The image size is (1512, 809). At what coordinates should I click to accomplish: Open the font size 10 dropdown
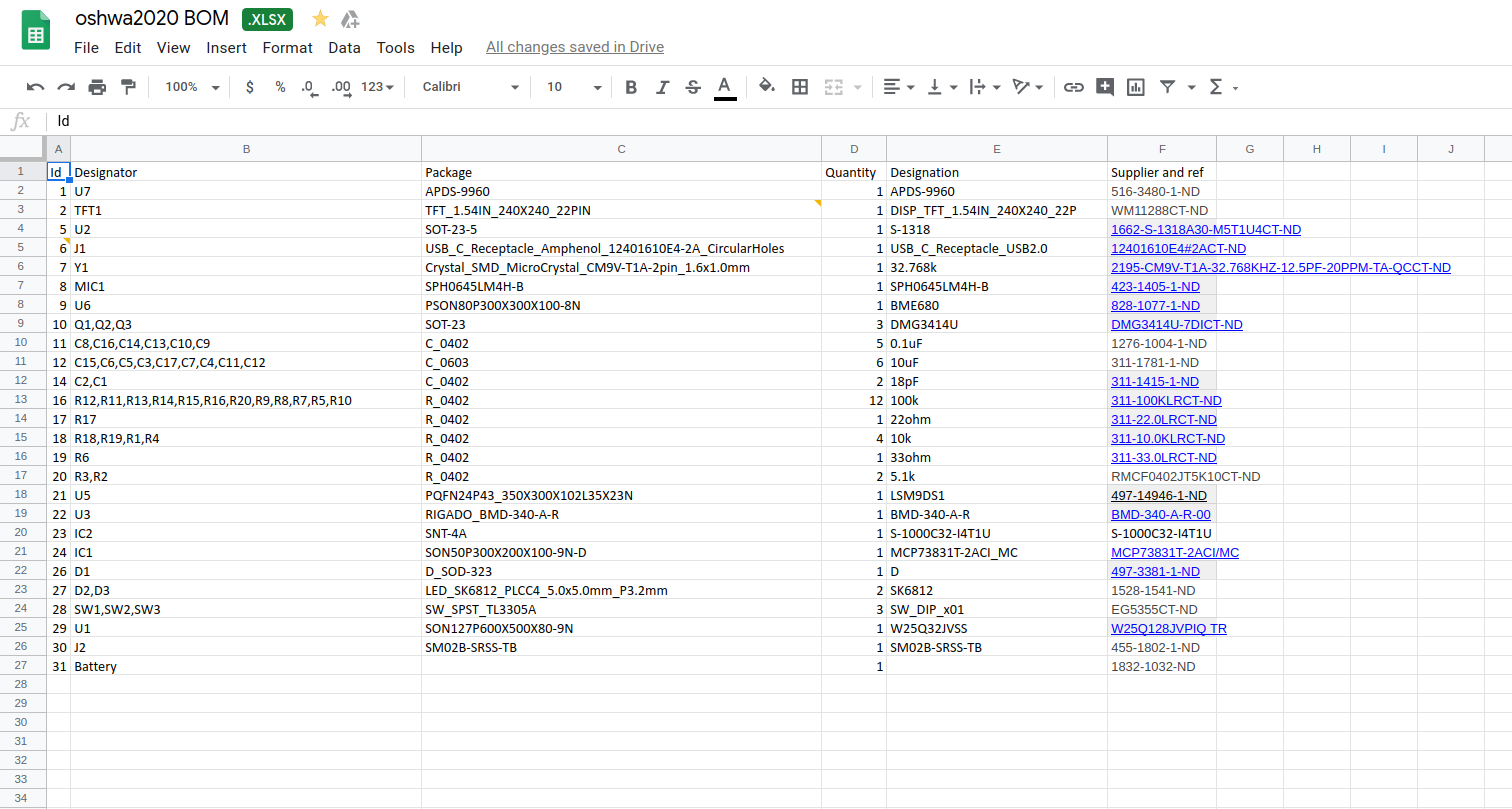coord(574,87)
